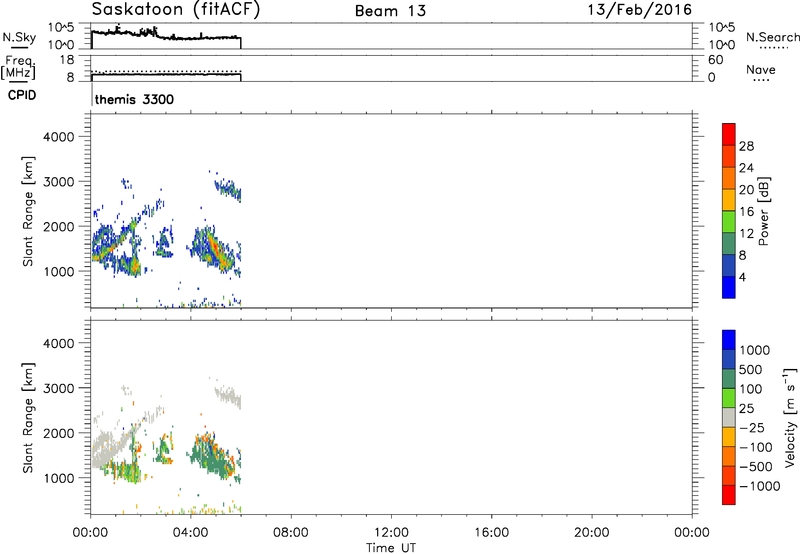
Task: Click the gray ground scatter band near 3000 km in the velocity panel
Action: pyautogui.click(x=228, y=395)
